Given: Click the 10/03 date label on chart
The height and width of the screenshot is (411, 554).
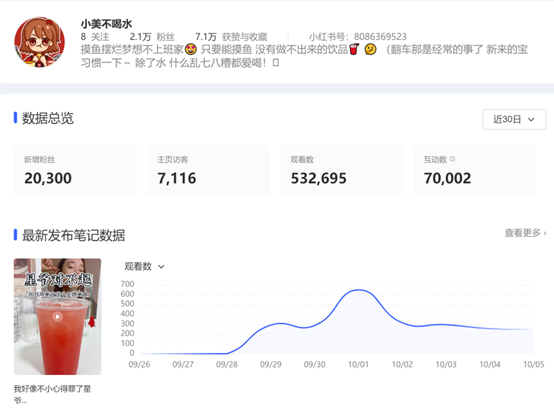Looking at the screenshot, I should [x=446, y=364].
